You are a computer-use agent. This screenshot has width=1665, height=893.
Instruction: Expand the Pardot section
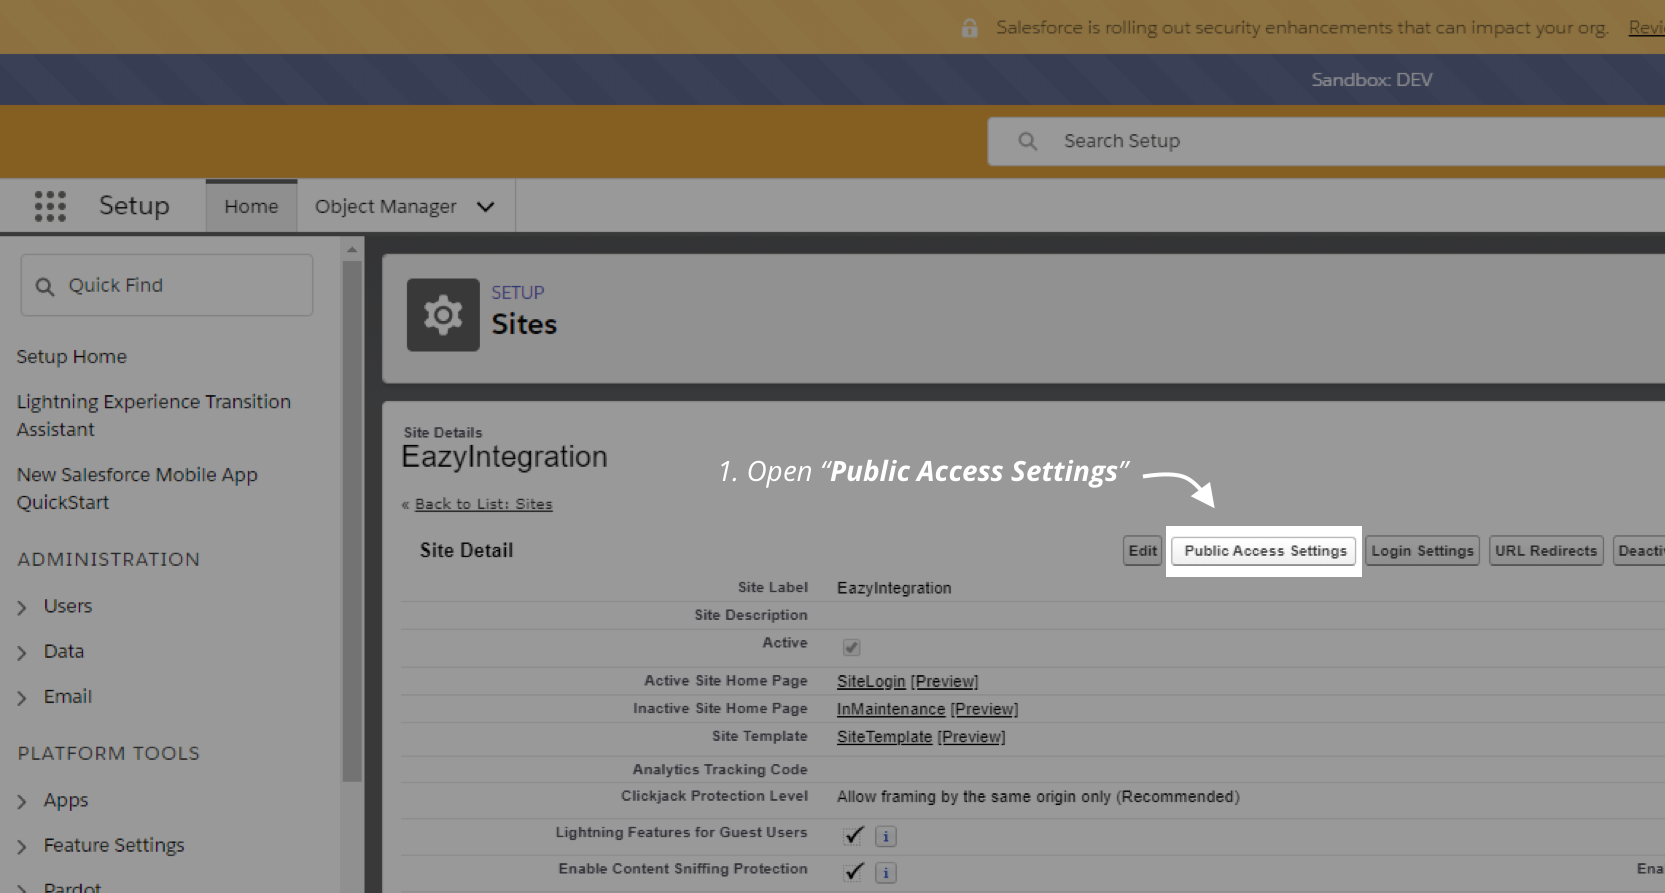[x=22, y=887]
